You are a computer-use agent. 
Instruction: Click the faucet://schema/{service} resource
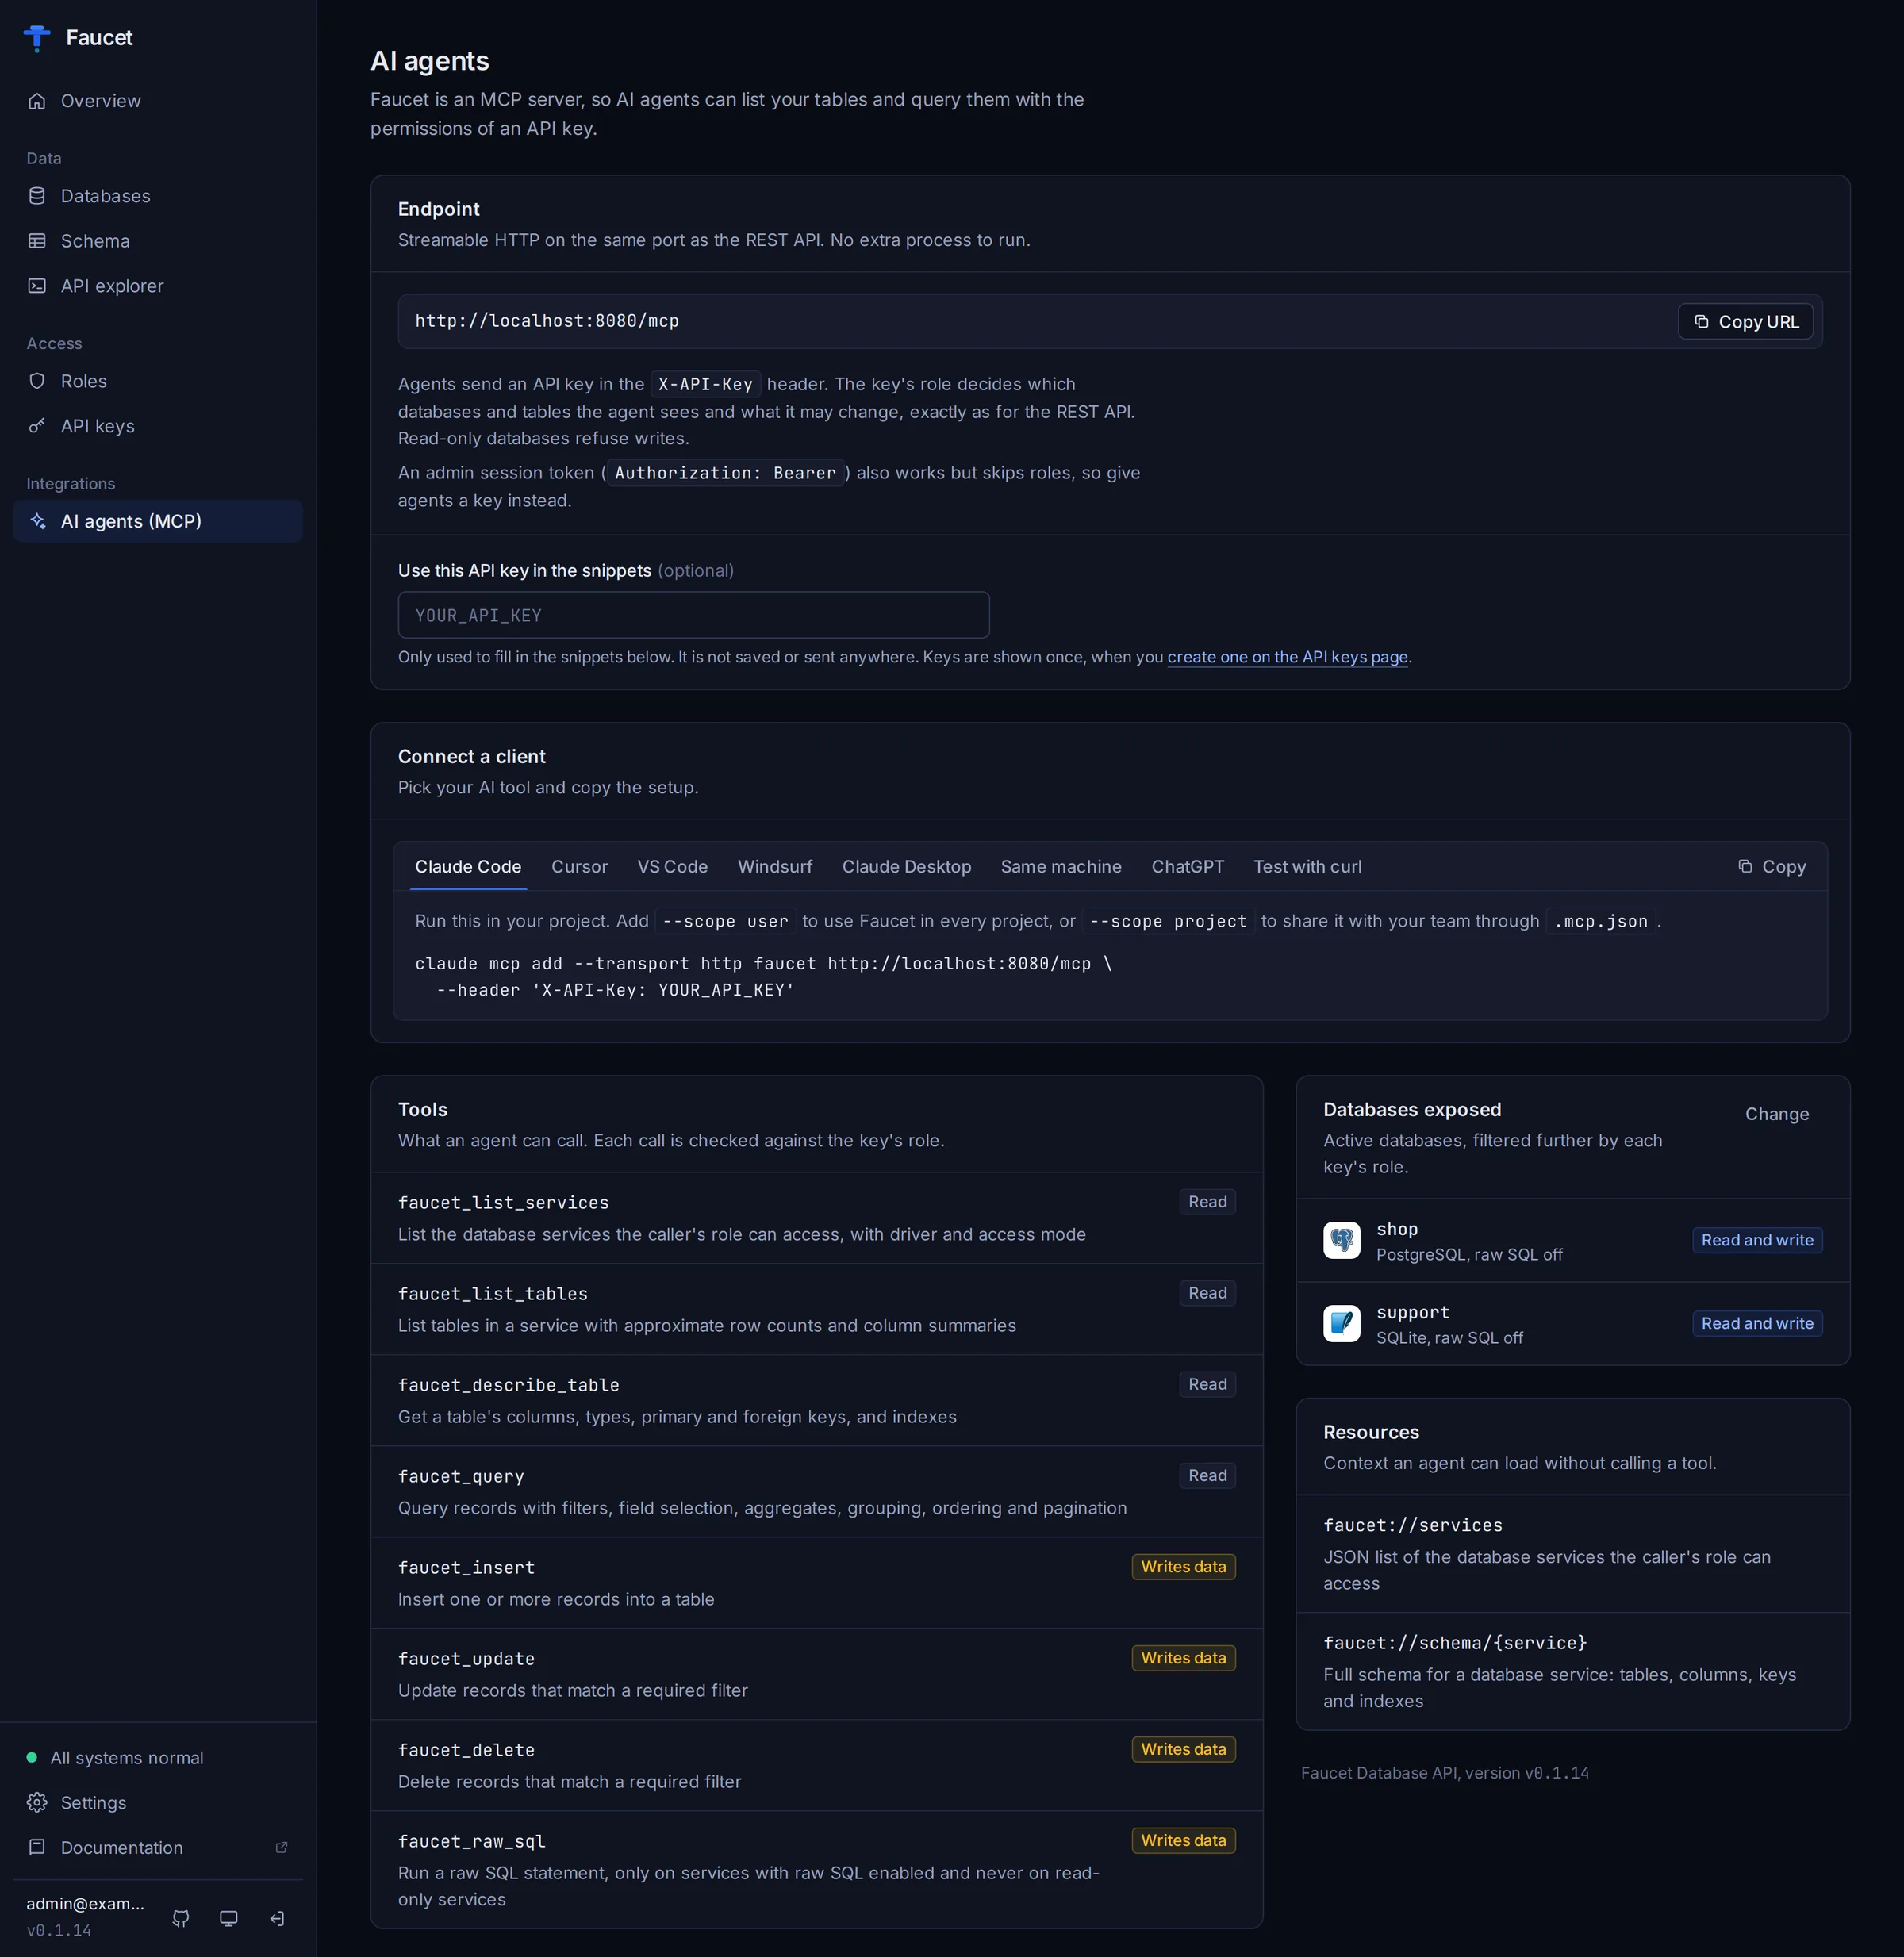1455,1643
